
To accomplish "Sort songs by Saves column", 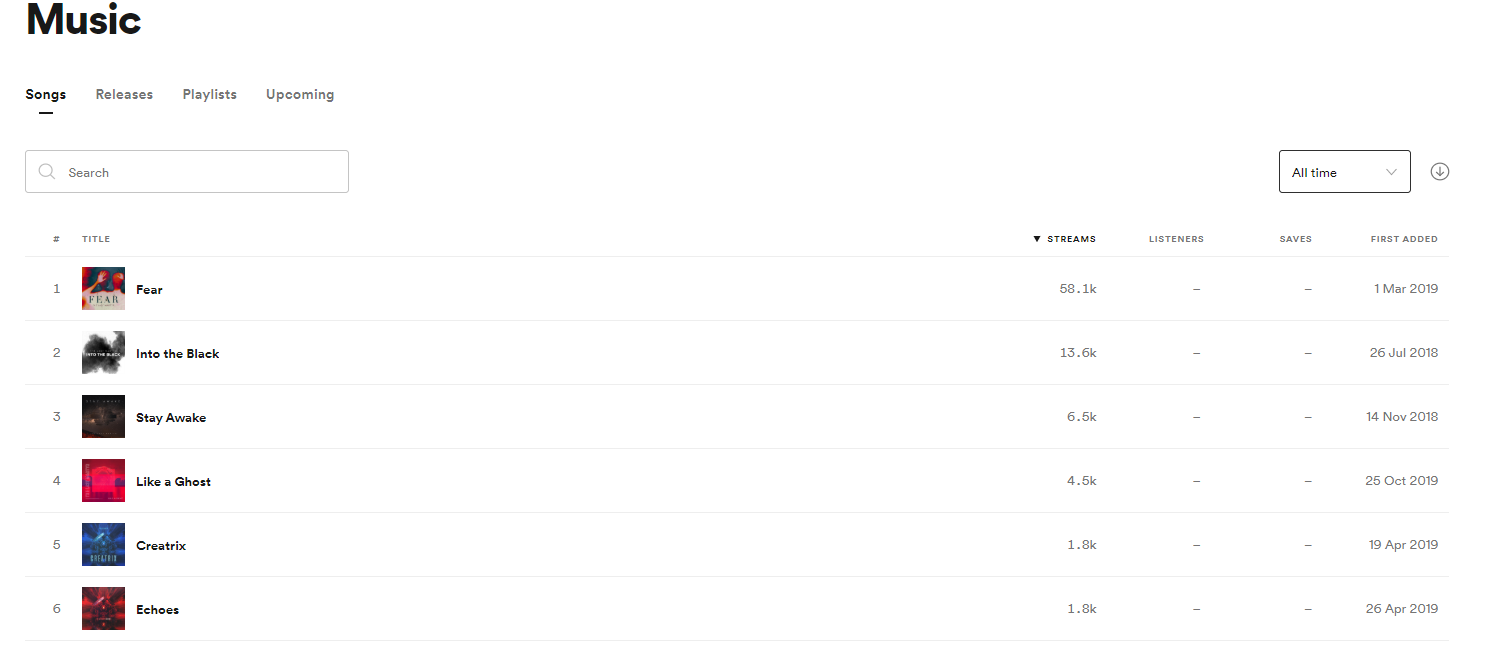I will point(1295,239).
